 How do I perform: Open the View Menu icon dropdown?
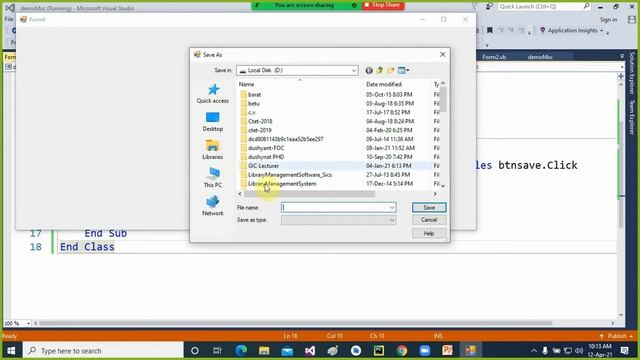tap(404, 71)
